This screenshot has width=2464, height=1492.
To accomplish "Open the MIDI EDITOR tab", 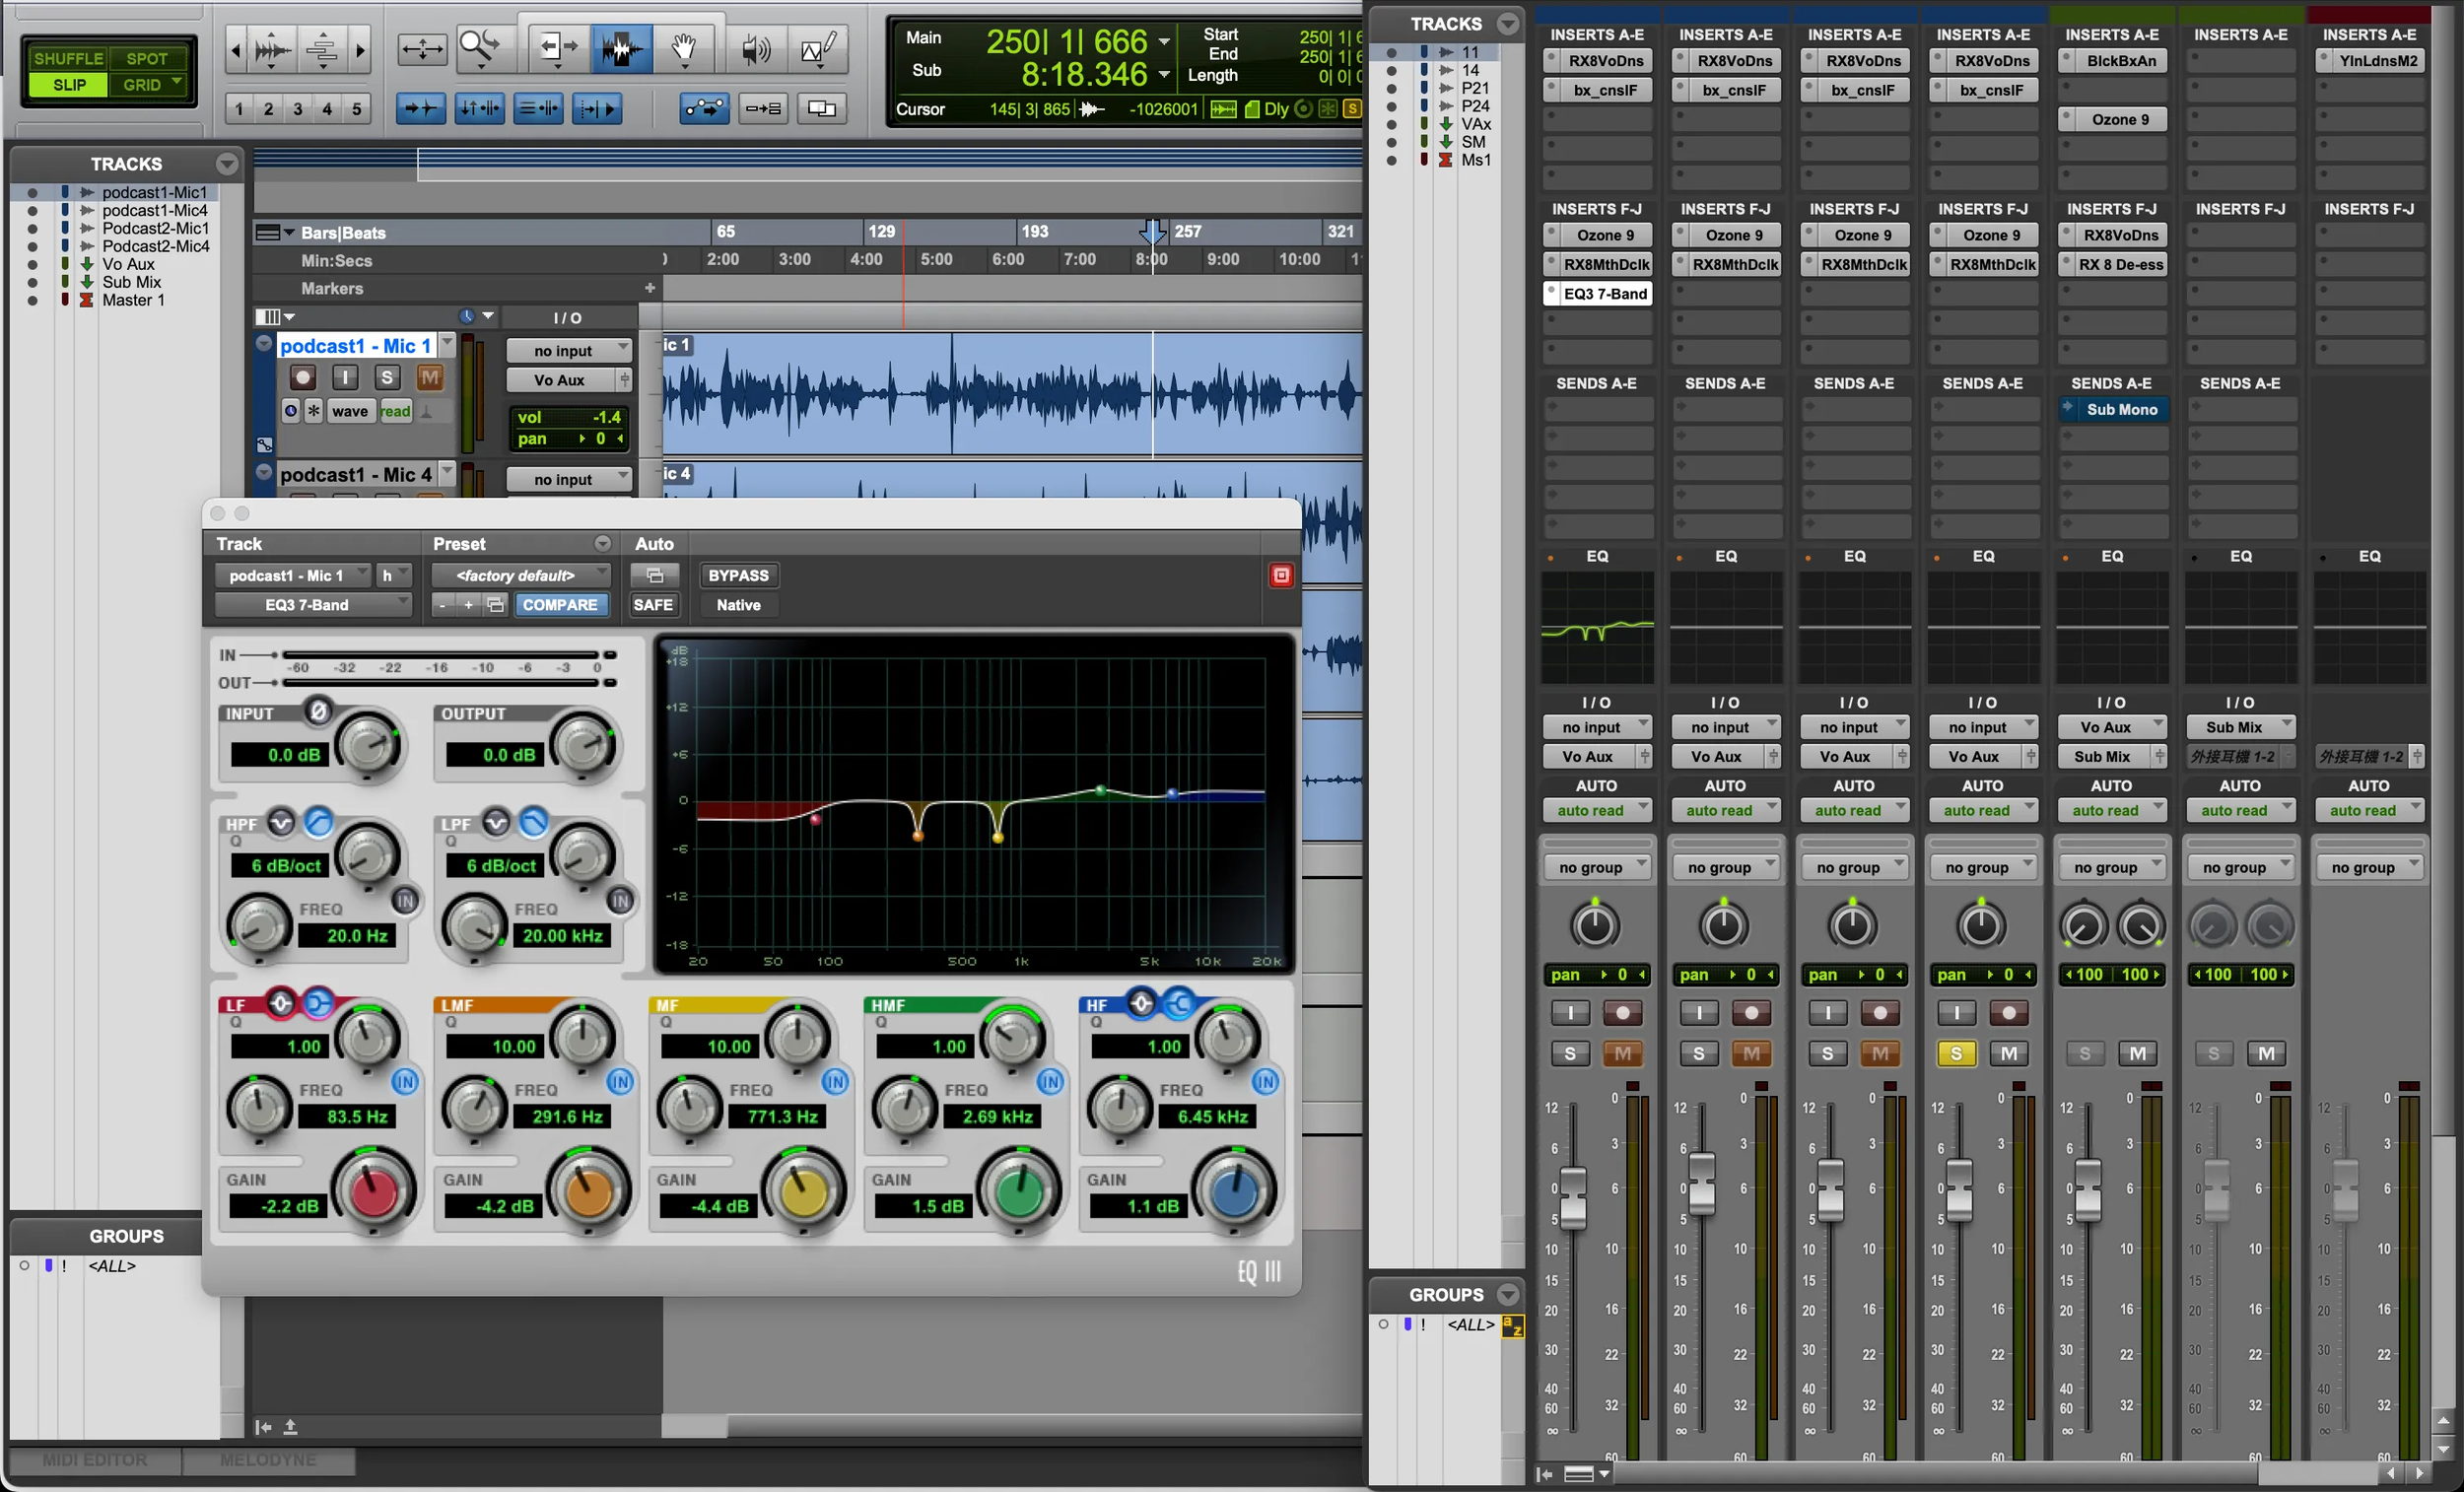I will click(x=95, y=1460).
